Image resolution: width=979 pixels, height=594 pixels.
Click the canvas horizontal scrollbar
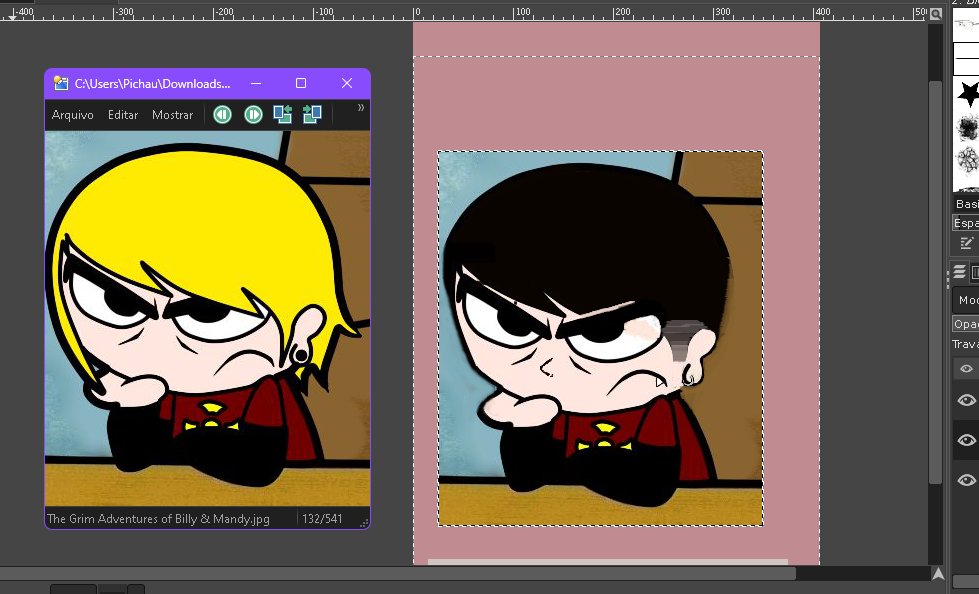click(x=398, y=573)
